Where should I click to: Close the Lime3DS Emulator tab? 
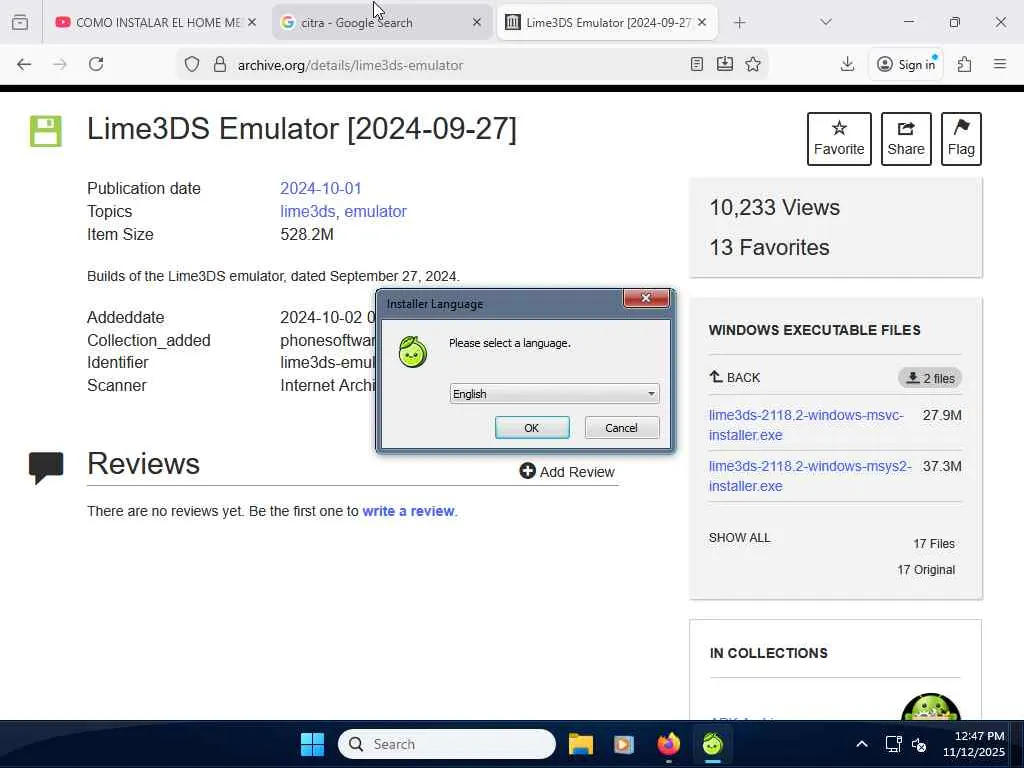(702, 22)
